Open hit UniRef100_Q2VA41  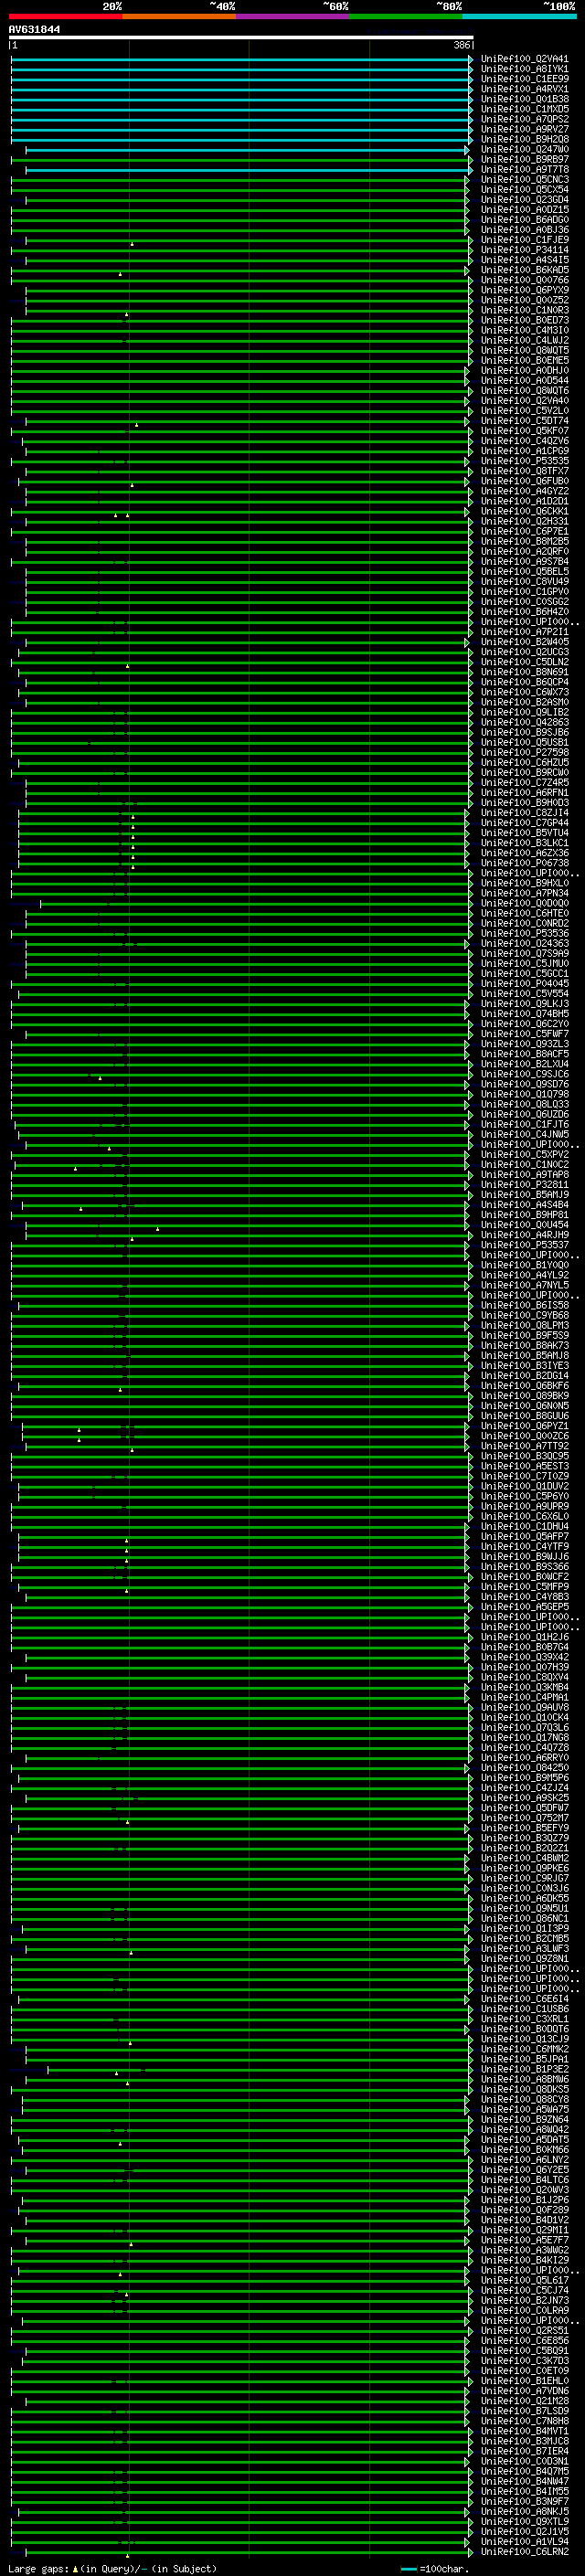524,59
